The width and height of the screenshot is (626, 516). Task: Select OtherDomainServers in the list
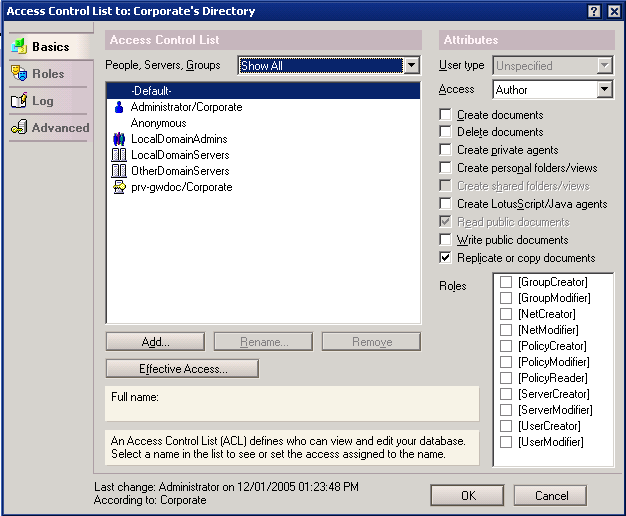point(263,171)
